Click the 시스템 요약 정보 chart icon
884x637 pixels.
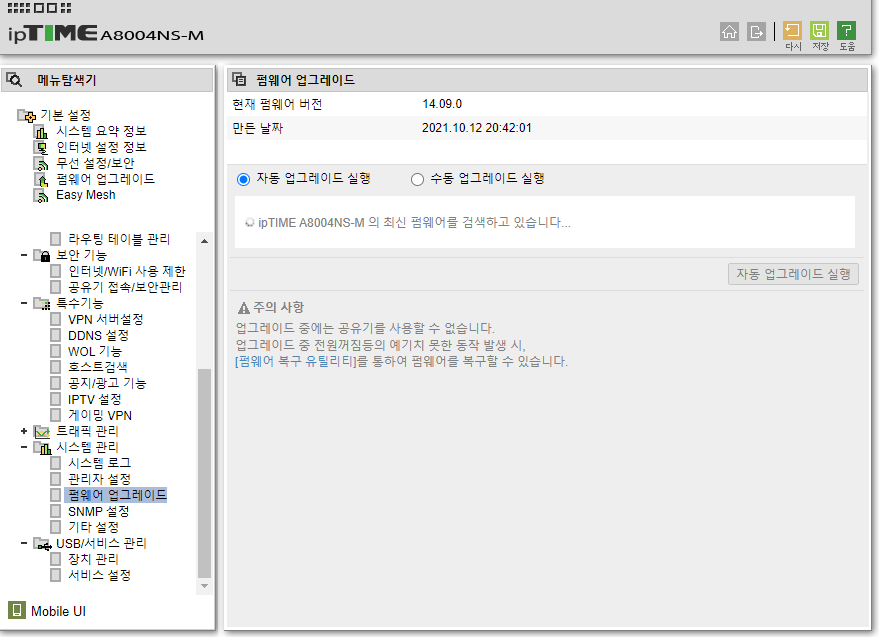click(41, 132)
